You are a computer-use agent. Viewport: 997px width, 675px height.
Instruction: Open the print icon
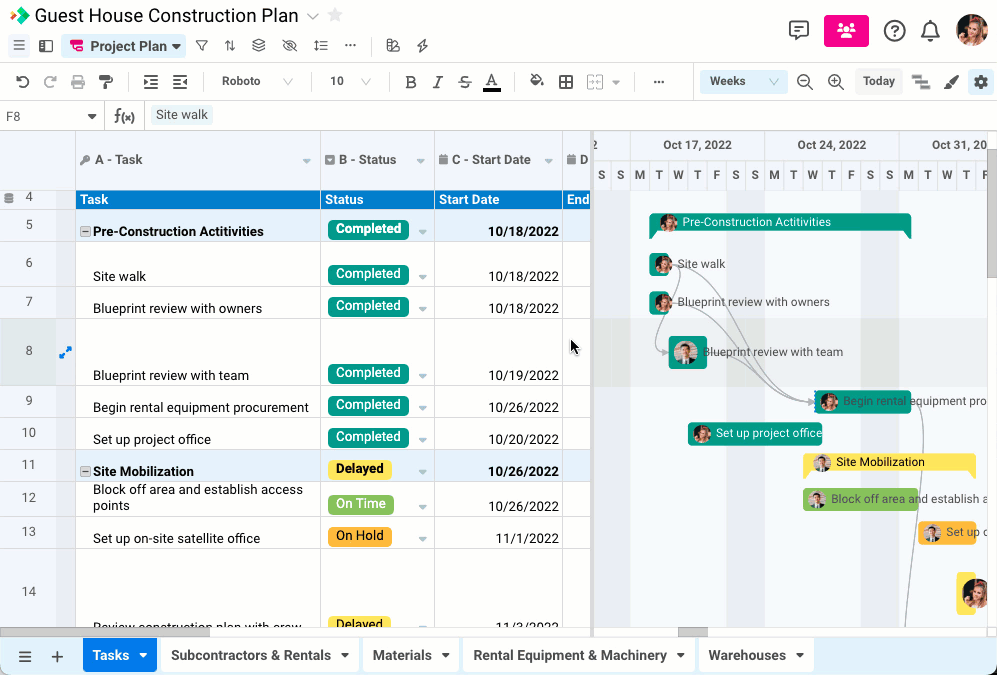point(77,82)
